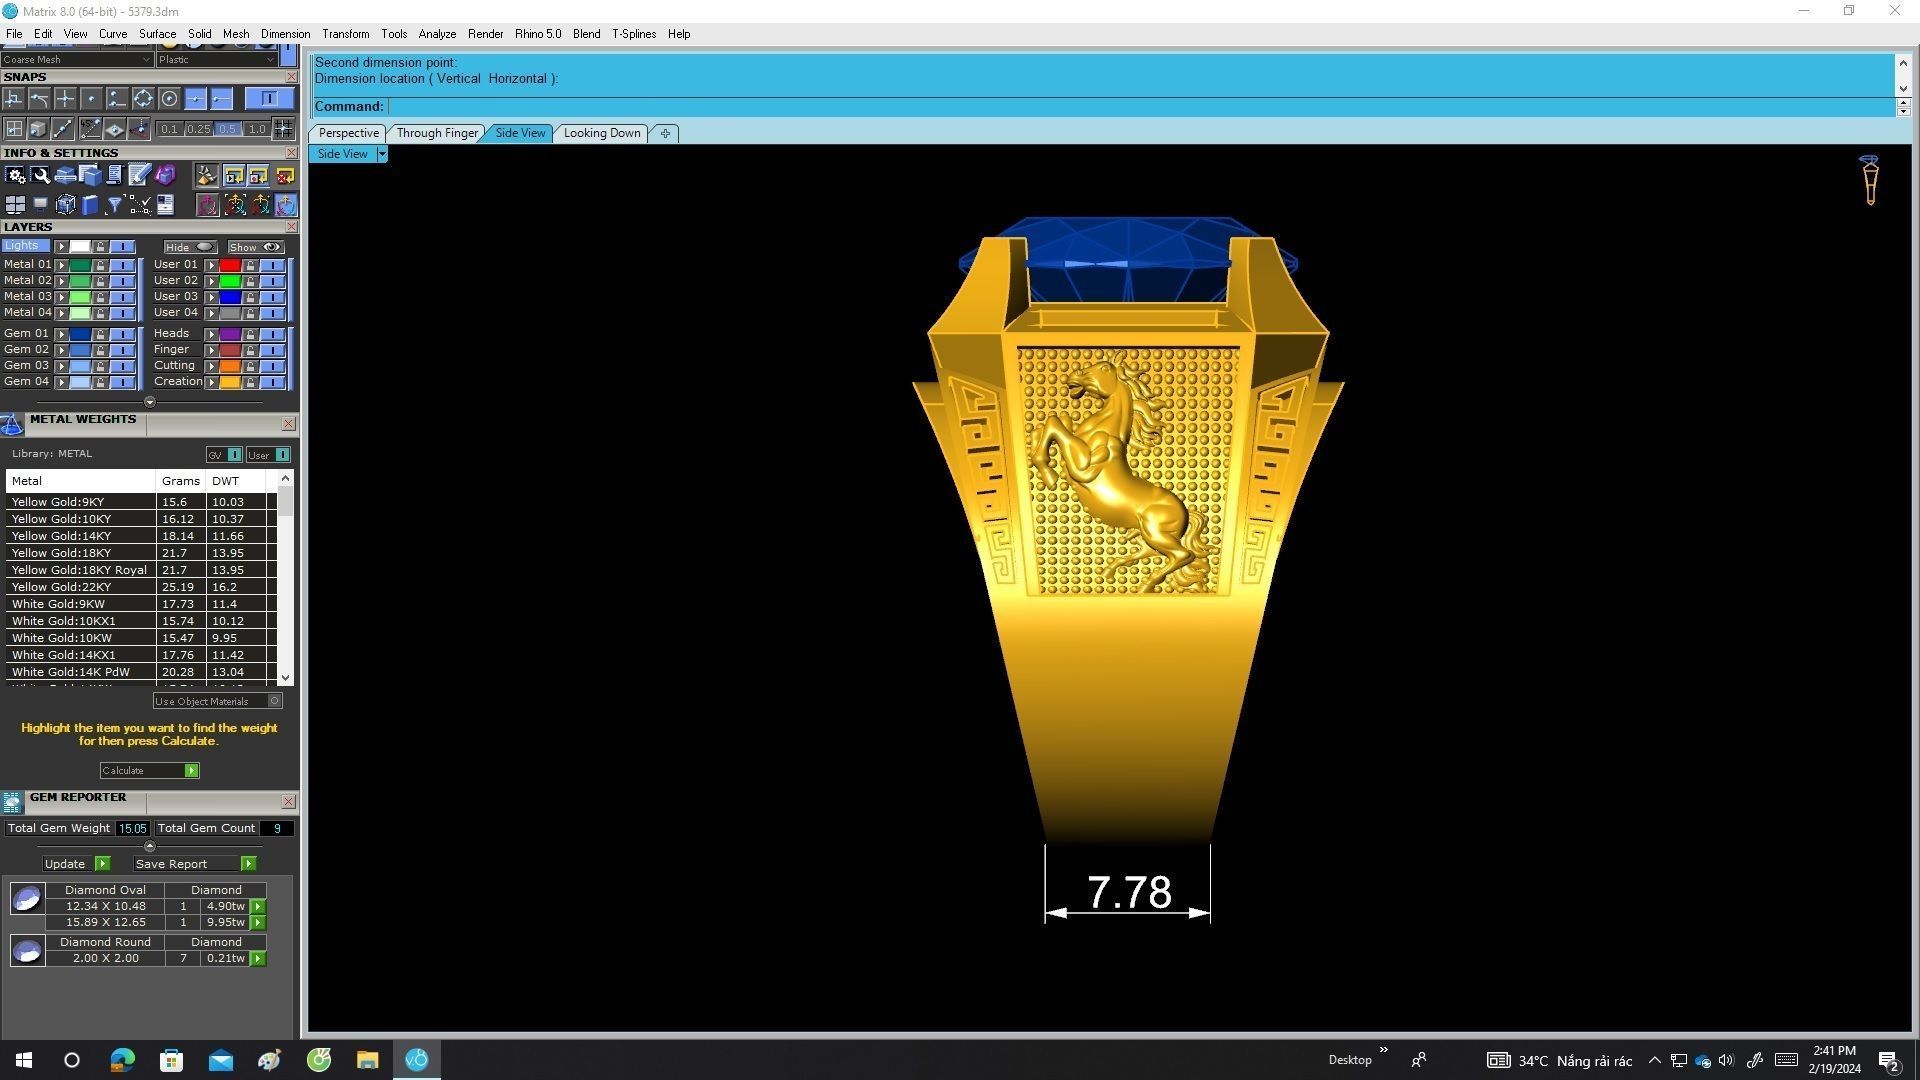
Task: Open the Plastic material dropdown
Action: (217, 59)
